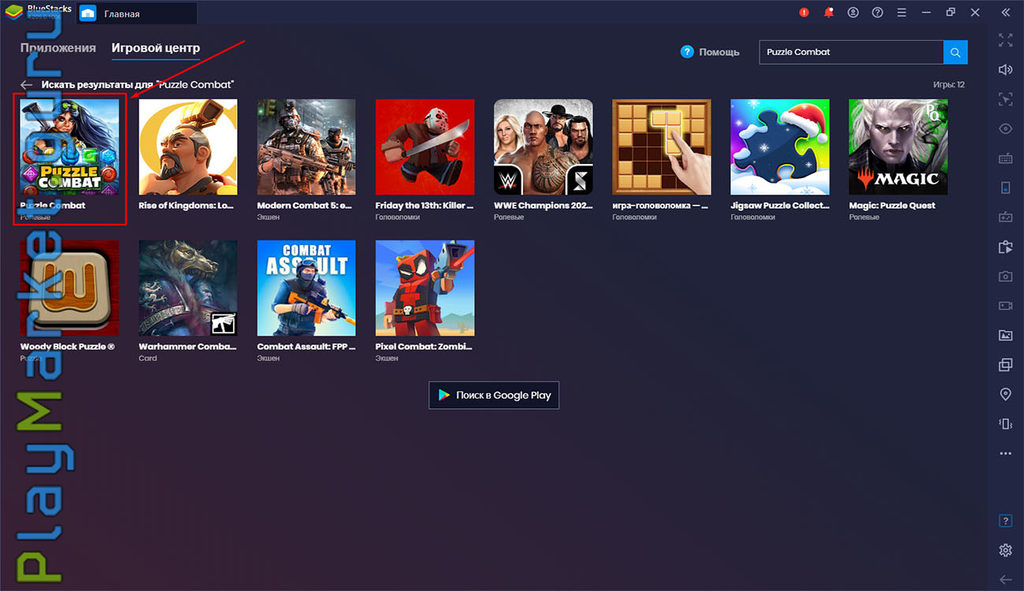Image resolution: width=1024 pixels, height=591 pixels.
Task: Click the WWE Champions title text
Action: (543, 205)
